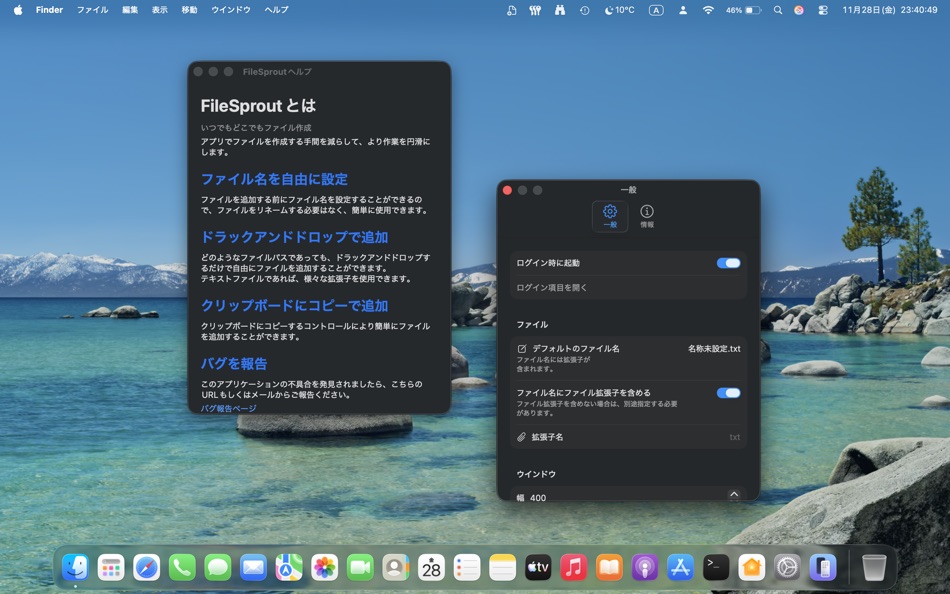Toggle ログイン時に起動 switch
The width and height of the screenshot is (950, 594).
point(729,263)
